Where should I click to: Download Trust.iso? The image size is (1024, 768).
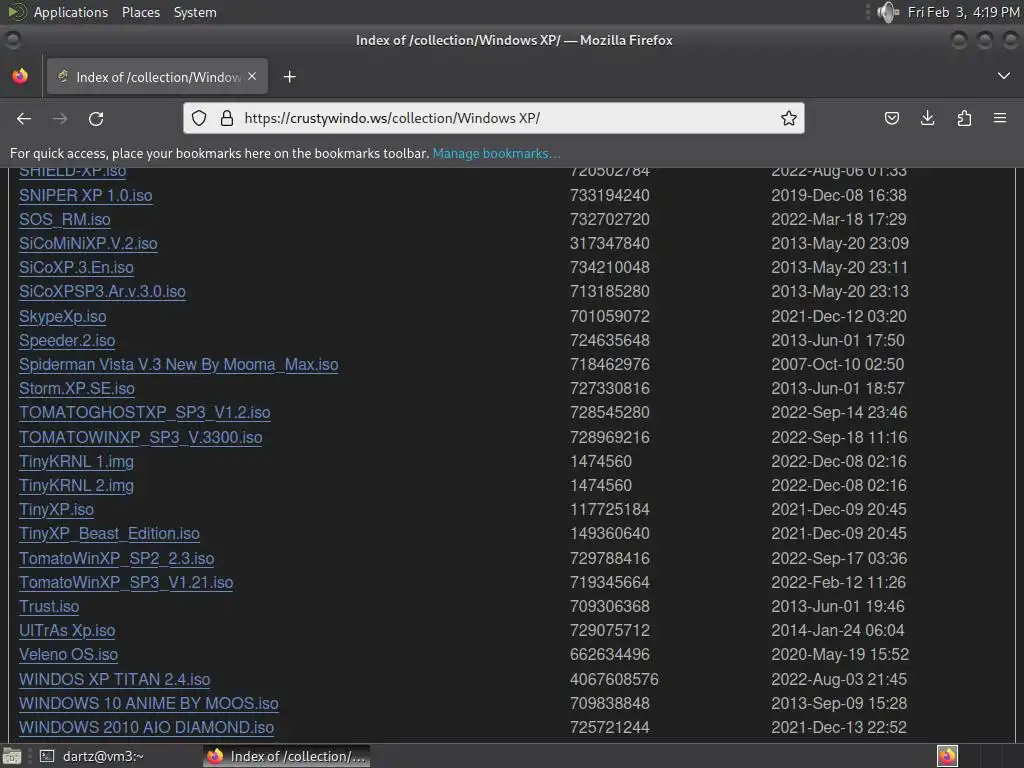[x=49, y=607]
